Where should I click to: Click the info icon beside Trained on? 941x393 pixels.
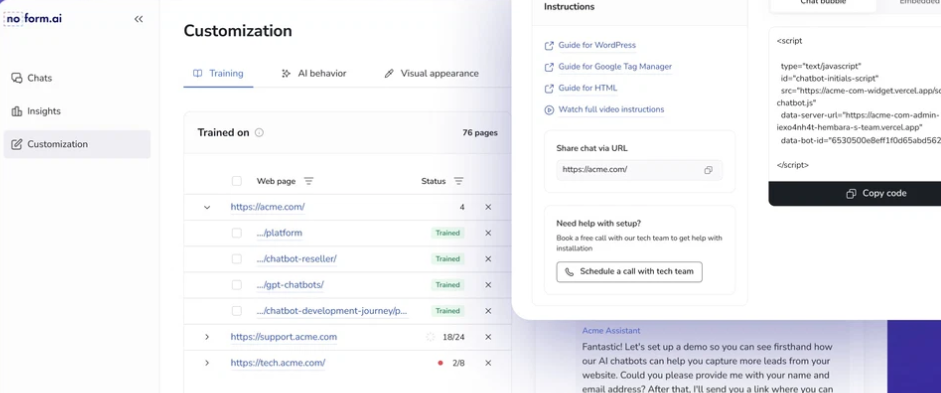click(x=259, y=133)
